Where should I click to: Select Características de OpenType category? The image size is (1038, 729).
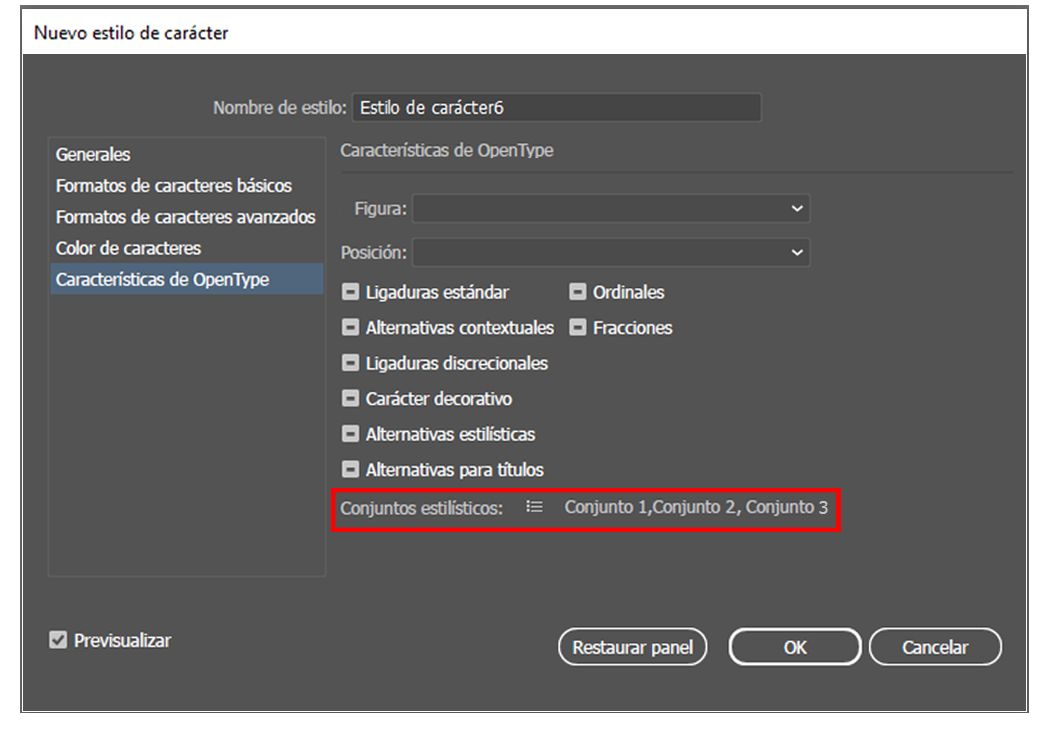(187, 279)
